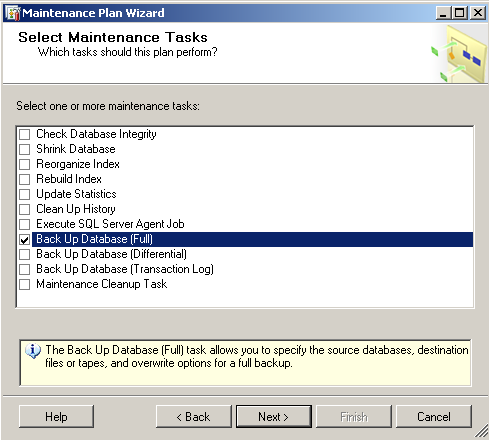Screen dimensions: 489x440
Task: Open the Help button
Action: coord(56,416)
